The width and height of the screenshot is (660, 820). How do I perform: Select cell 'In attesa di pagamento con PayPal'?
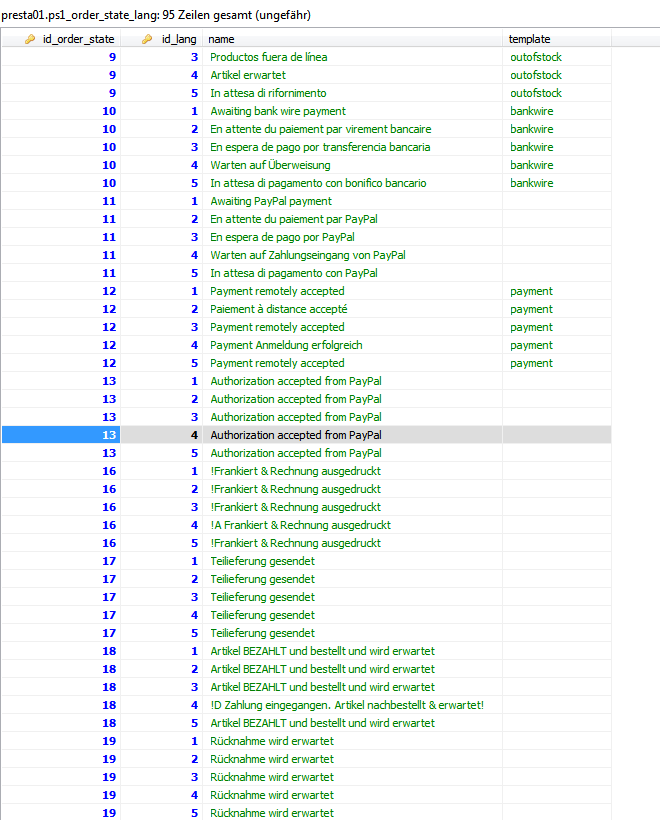point(353,273)
